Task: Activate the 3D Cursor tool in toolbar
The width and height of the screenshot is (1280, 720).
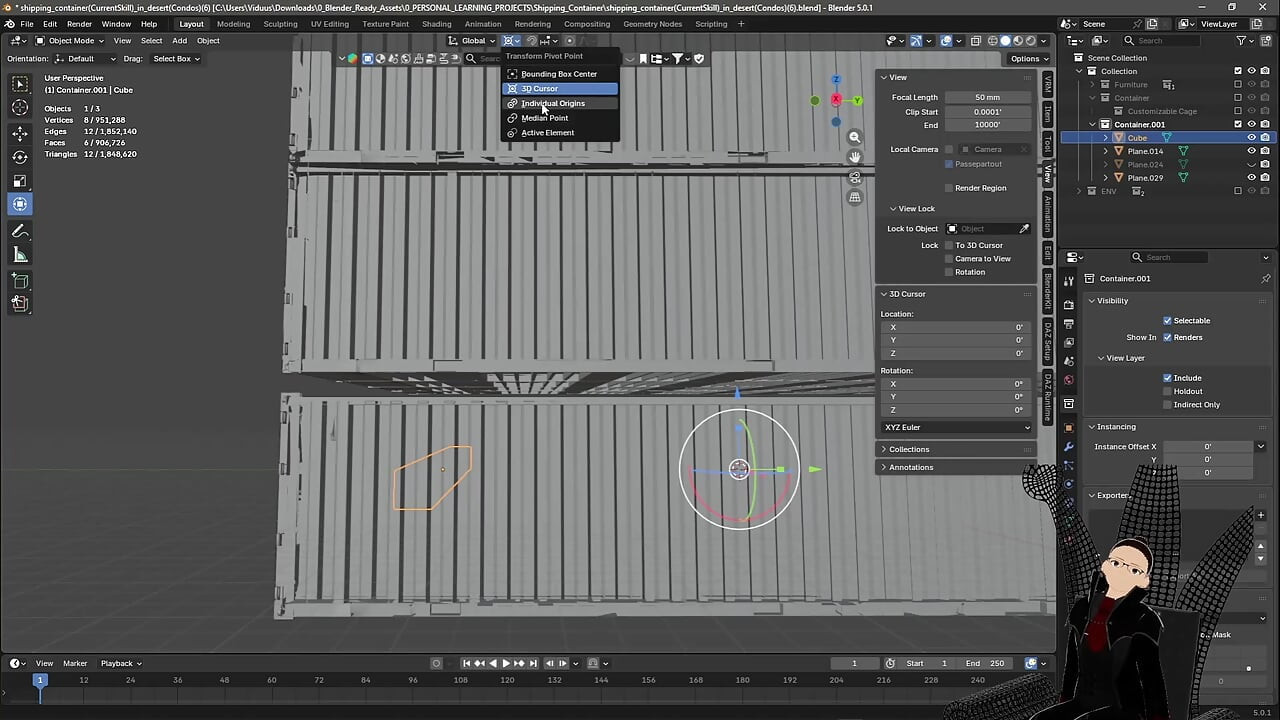Action: [x=20, y=108]
